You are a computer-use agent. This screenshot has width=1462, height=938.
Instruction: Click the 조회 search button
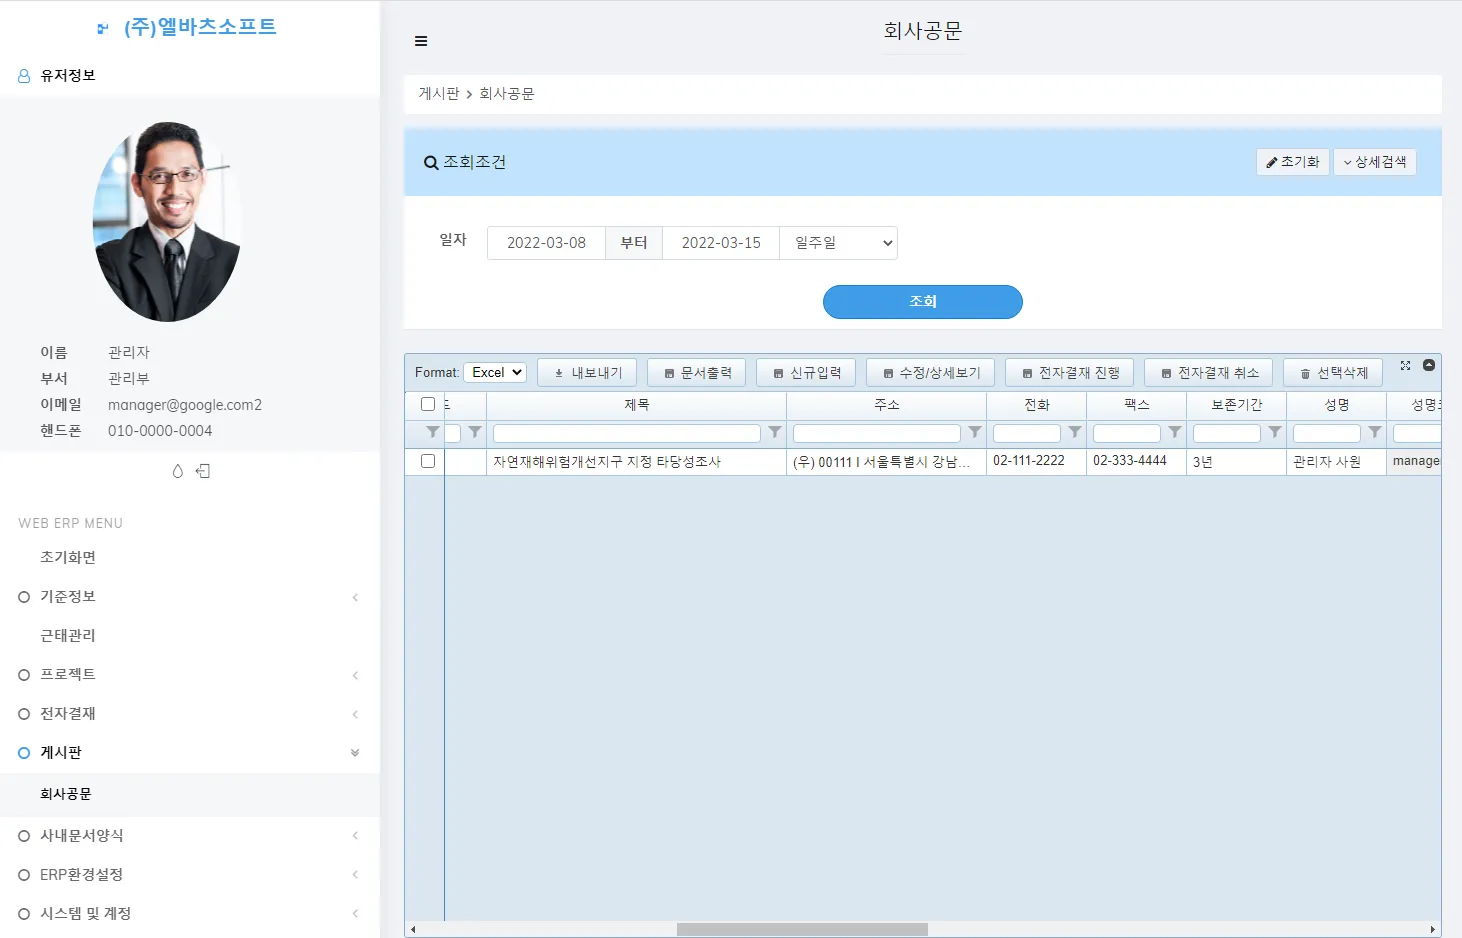coord(922,302)
